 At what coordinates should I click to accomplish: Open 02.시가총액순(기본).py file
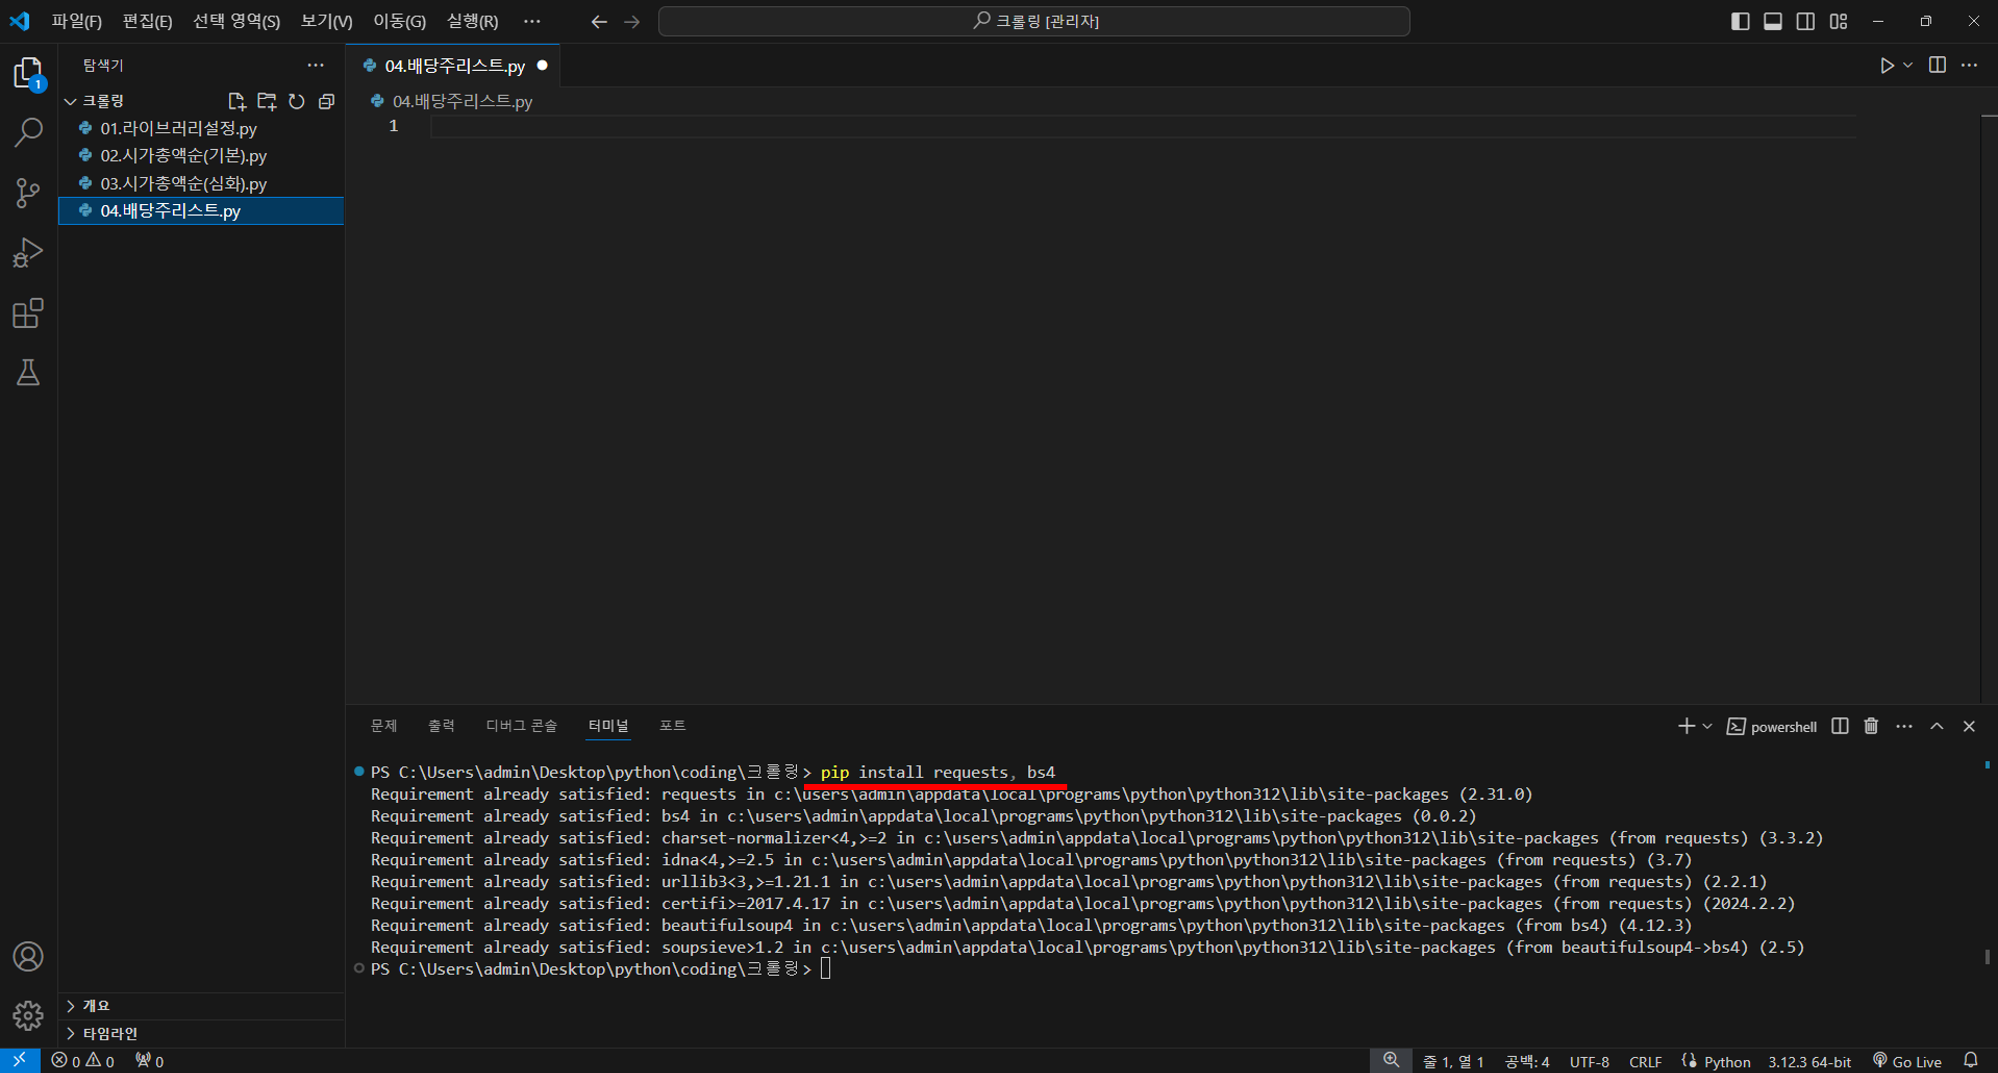tap(202, 156)
